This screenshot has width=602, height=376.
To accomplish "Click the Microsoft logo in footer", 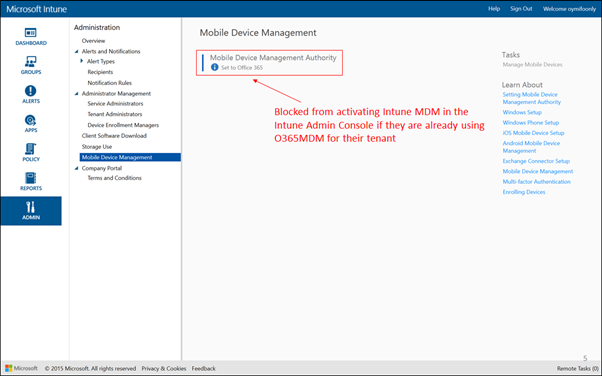I will coord(9,368).
